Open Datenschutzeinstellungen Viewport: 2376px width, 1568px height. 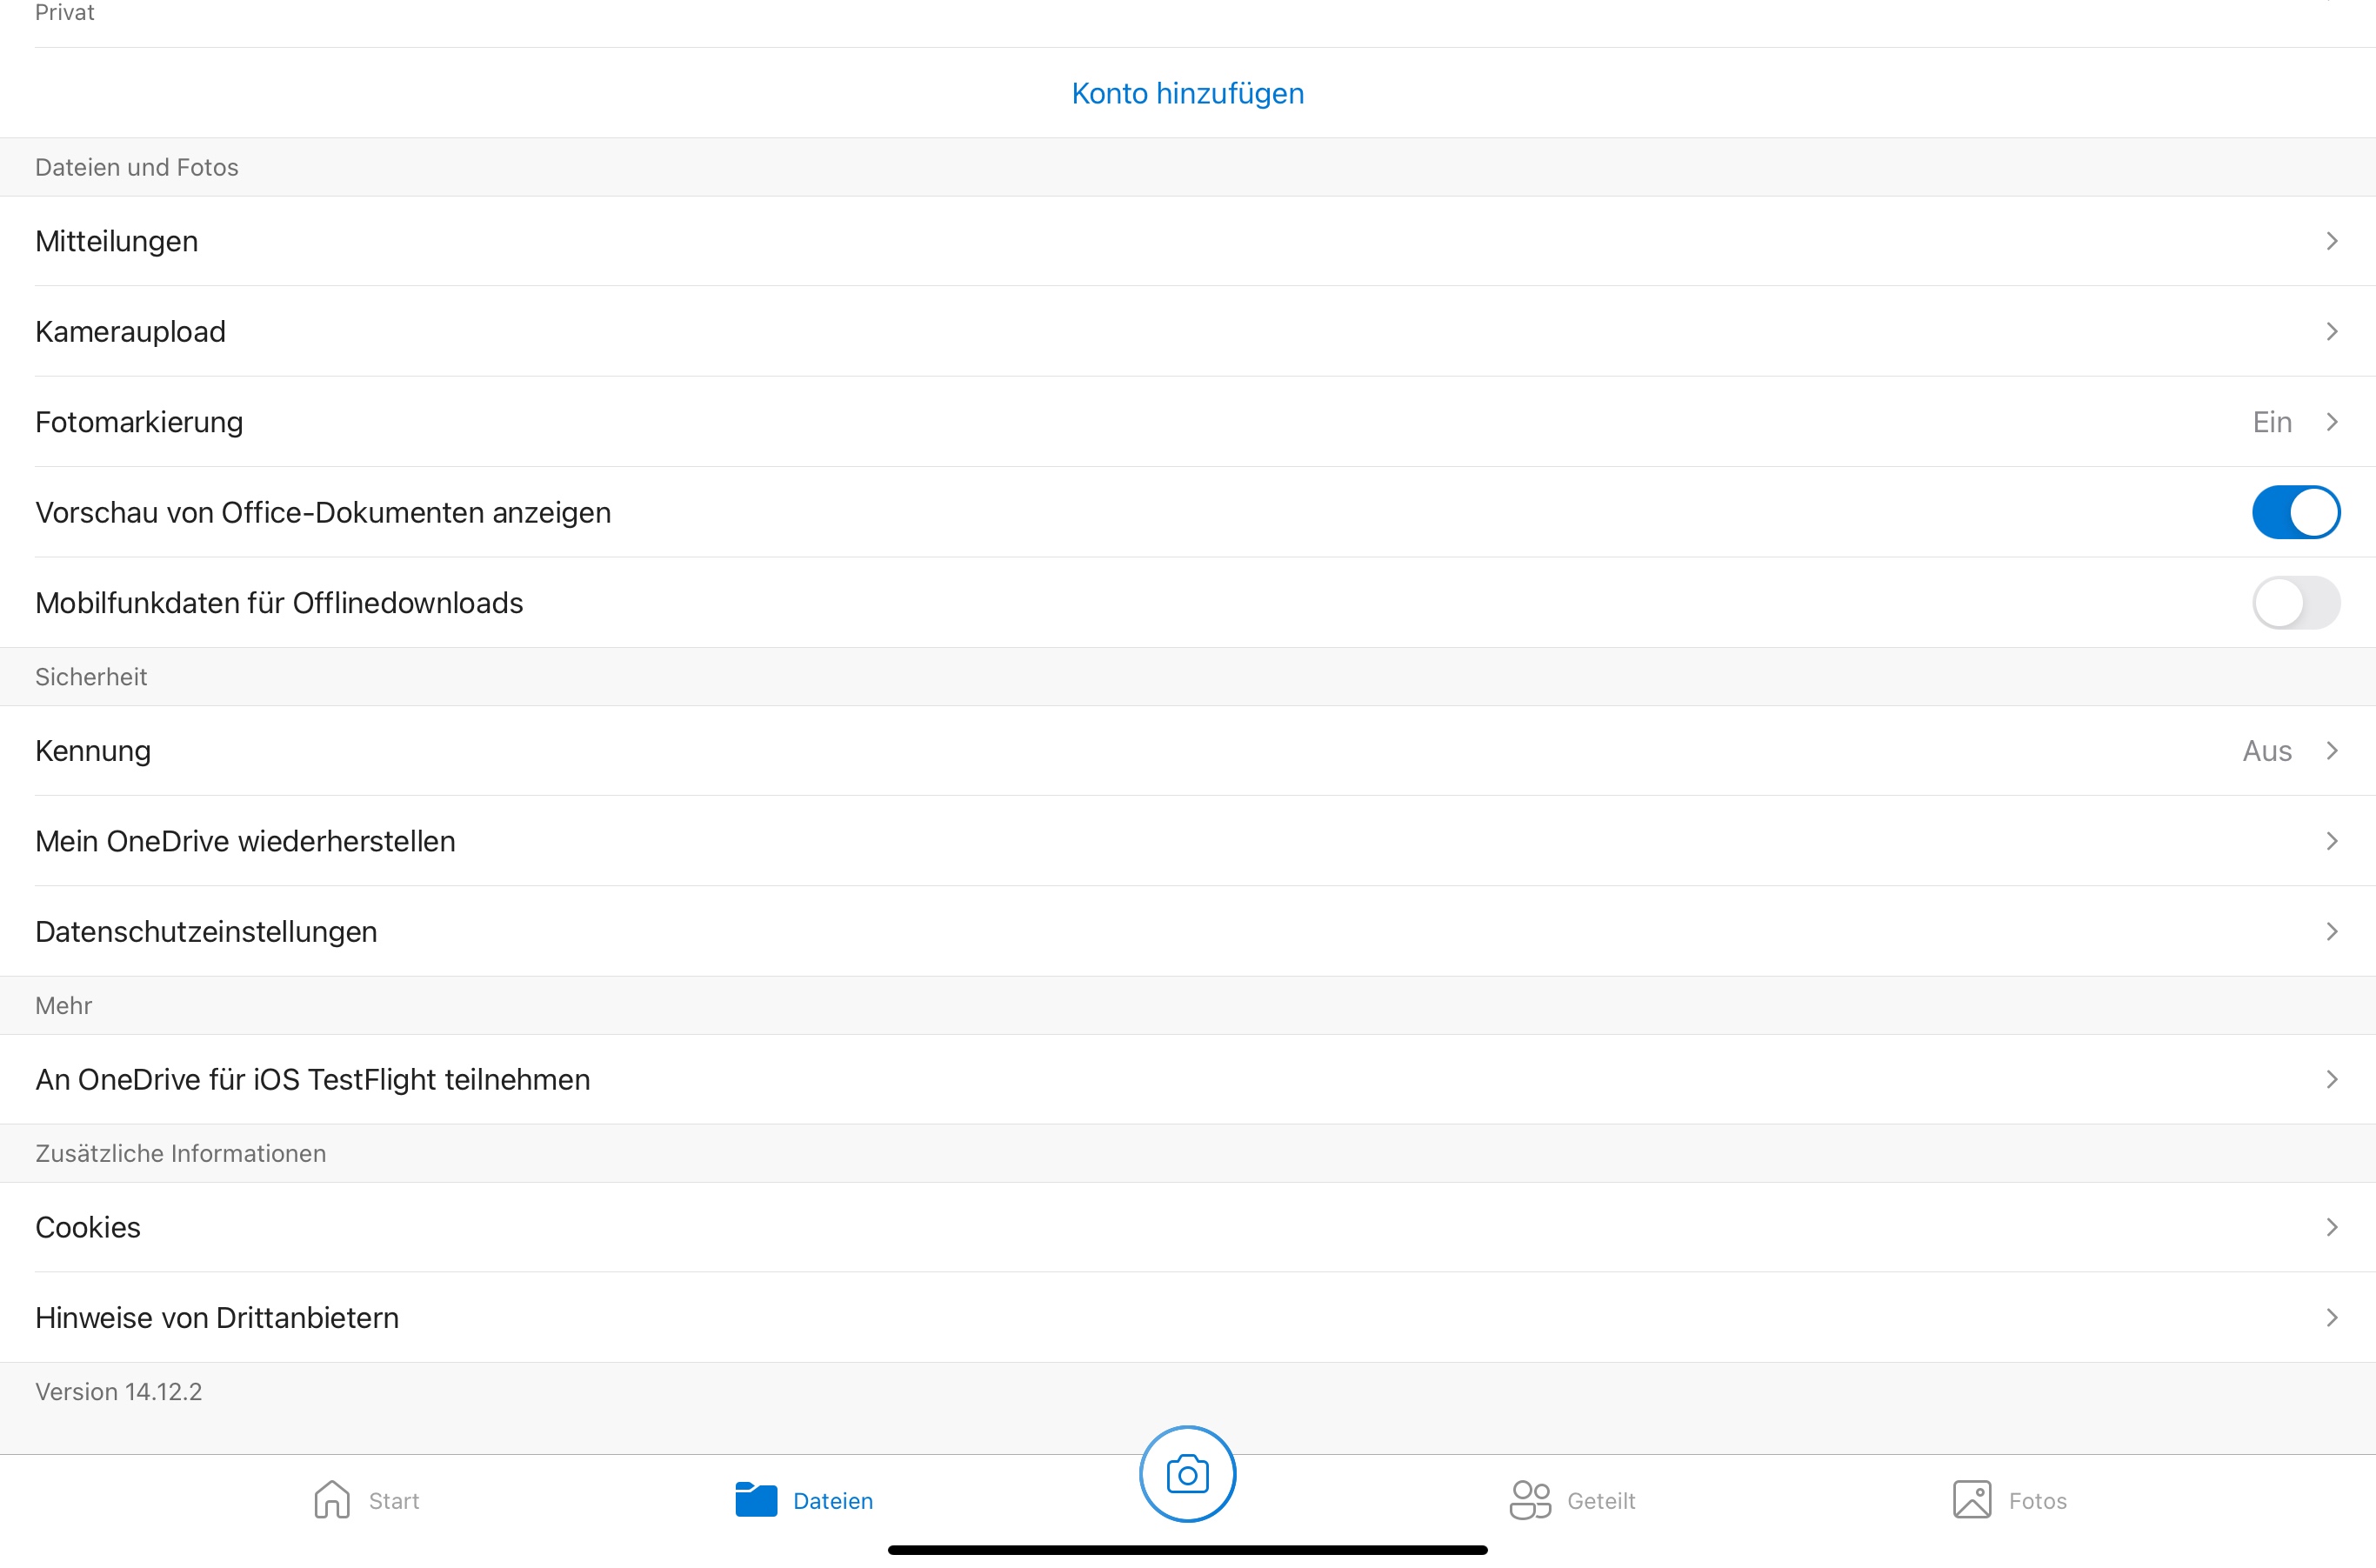[206, 931]
